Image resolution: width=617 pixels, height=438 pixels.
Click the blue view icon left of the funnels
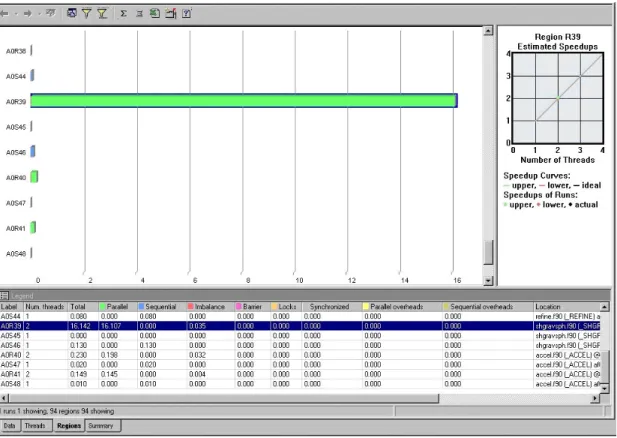tap(72, 13)
